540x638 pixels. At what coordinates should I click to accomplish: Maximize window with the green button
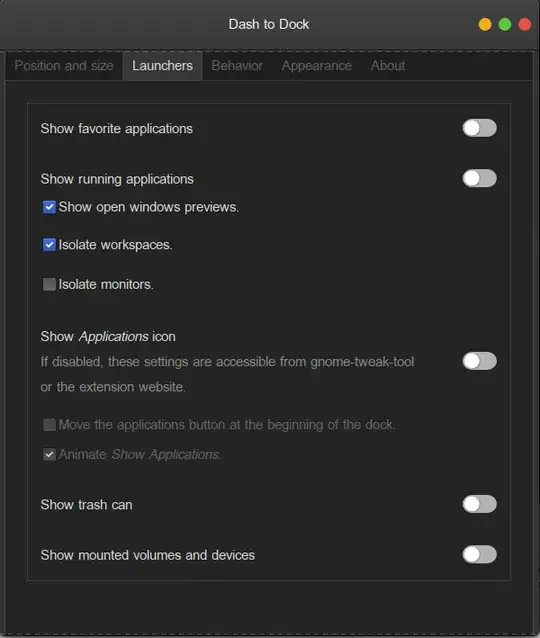(x=505, y=24)
